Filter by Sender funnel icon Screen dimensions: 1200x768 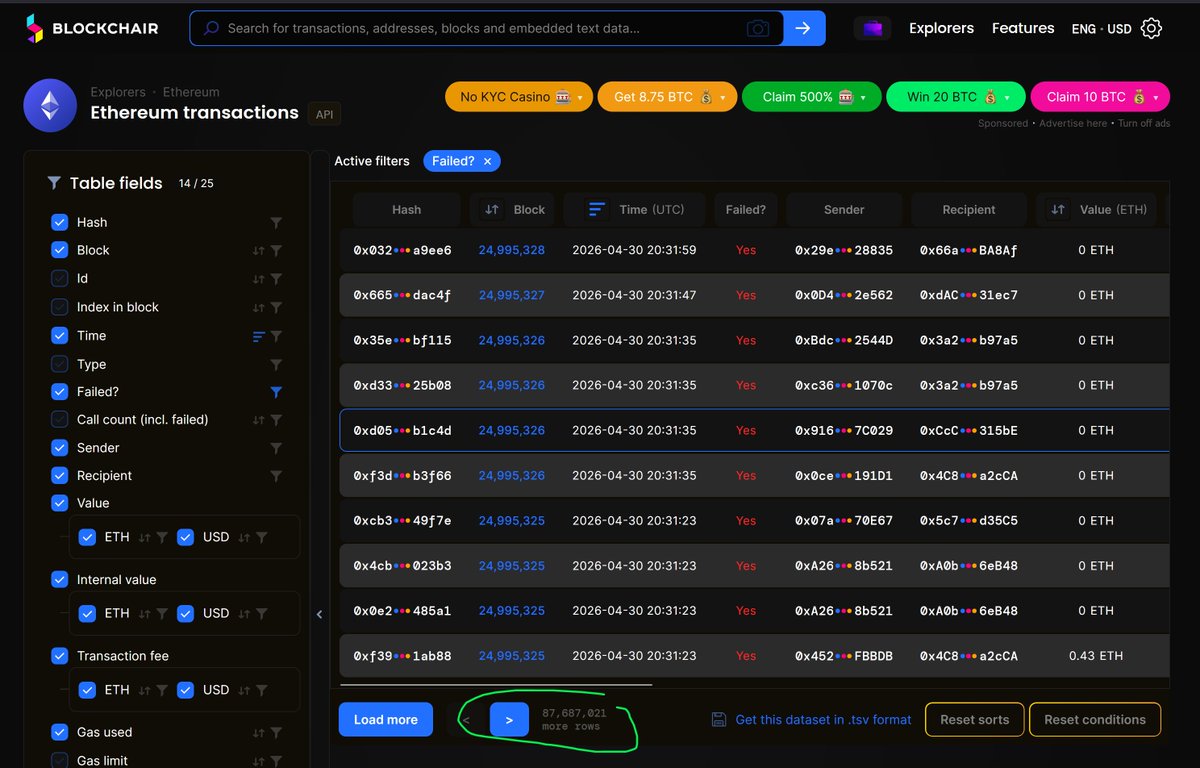[276, 448]
